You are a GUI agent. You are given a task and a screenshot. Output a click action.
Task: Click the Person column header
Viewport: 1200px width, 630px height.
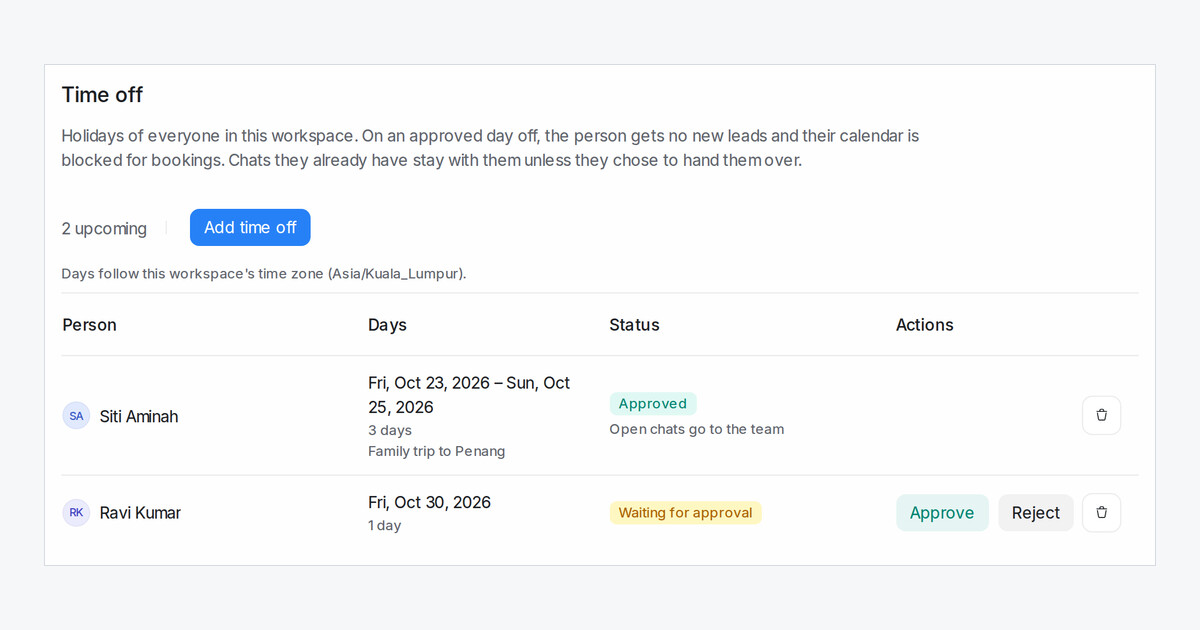point(90,325)
